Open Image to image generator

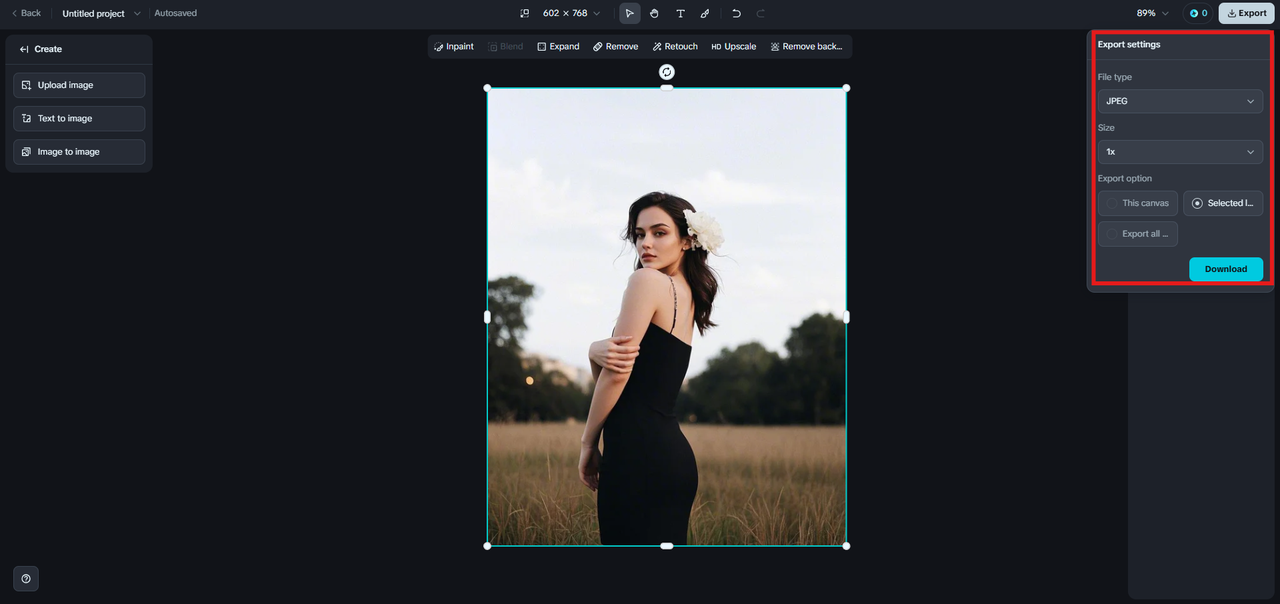tap(79, 152)
